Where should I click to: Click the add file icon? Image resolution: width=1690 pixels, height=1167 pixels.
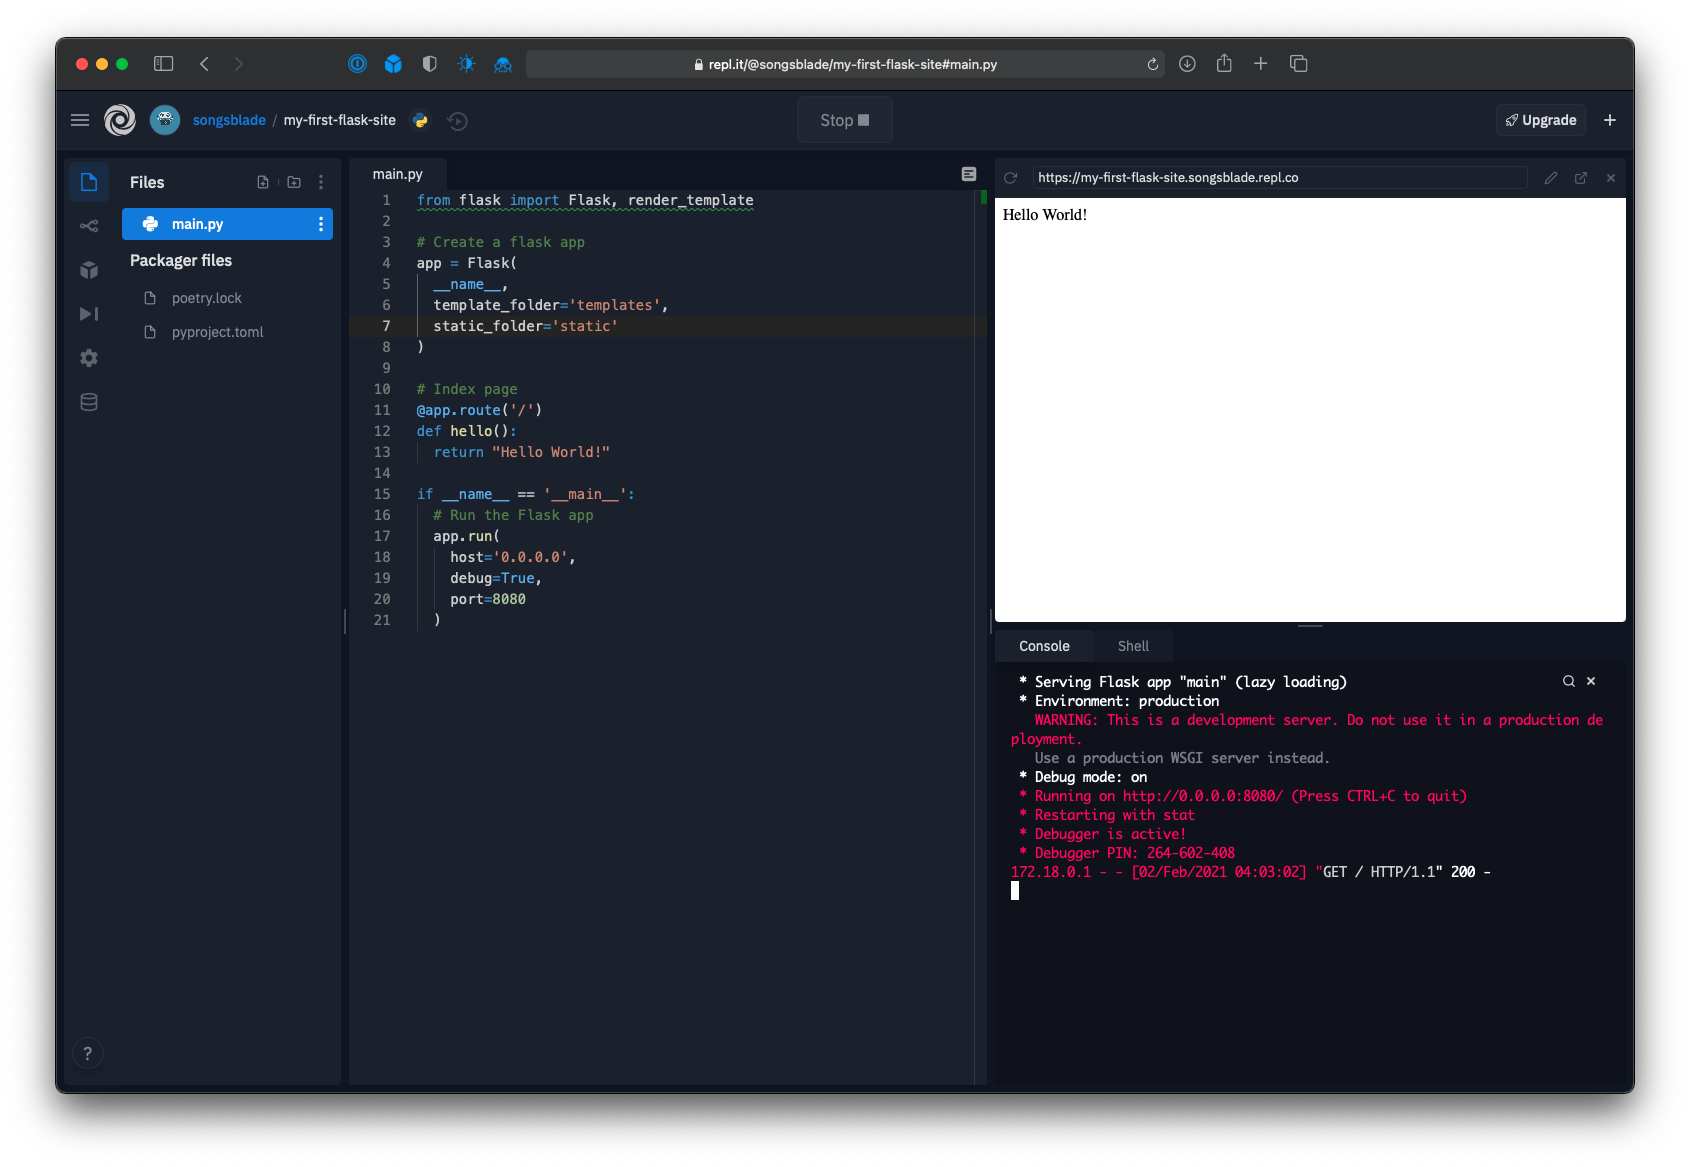click(263, 182)
